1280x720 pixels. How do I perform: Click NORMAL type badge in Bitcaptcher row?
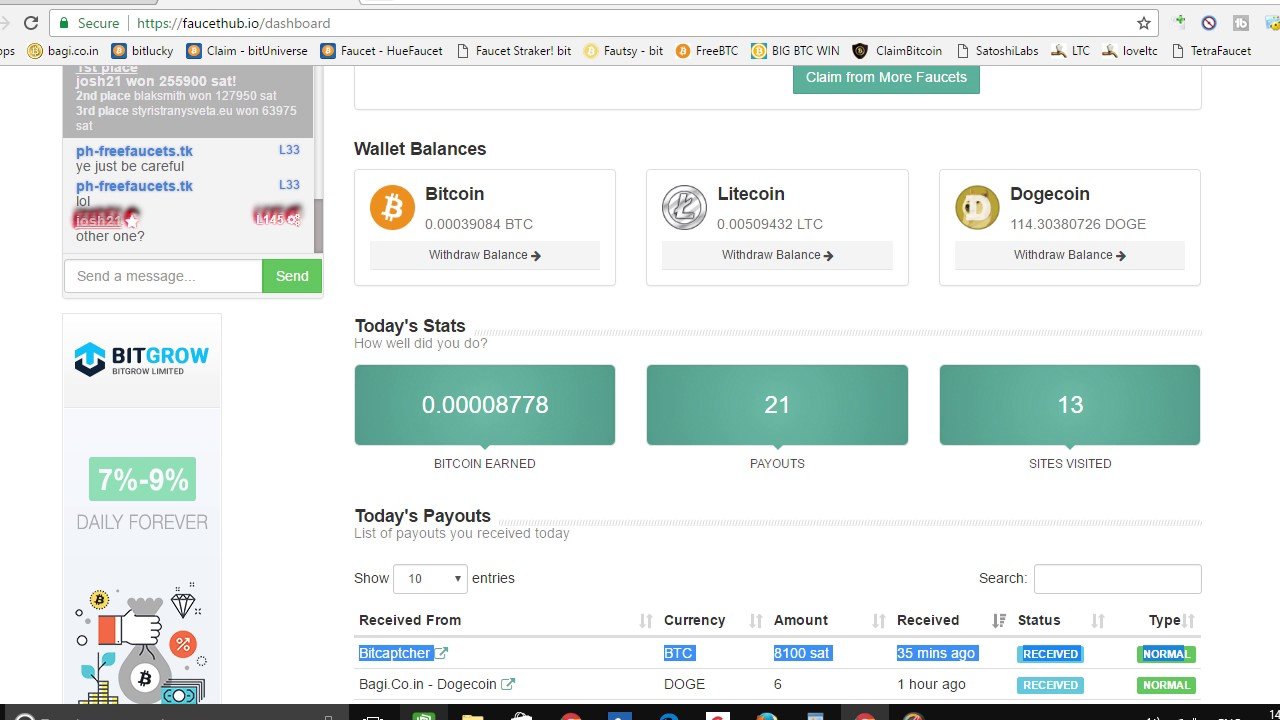click(x=1166, y=654)
